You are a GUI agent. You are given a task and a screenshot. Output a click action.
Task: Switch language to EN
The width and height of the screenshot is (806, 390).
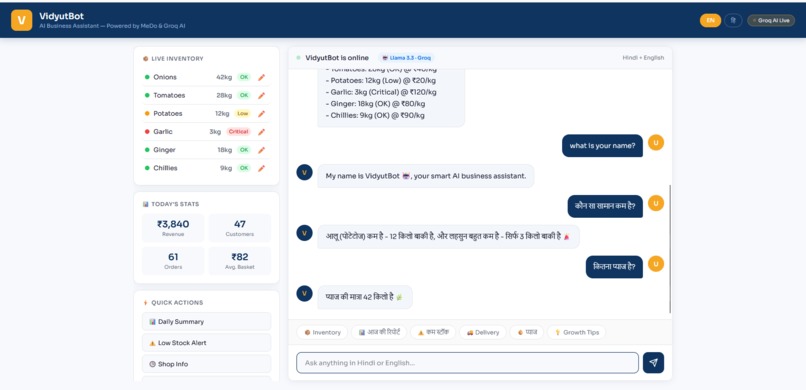(x=710, y=21)
